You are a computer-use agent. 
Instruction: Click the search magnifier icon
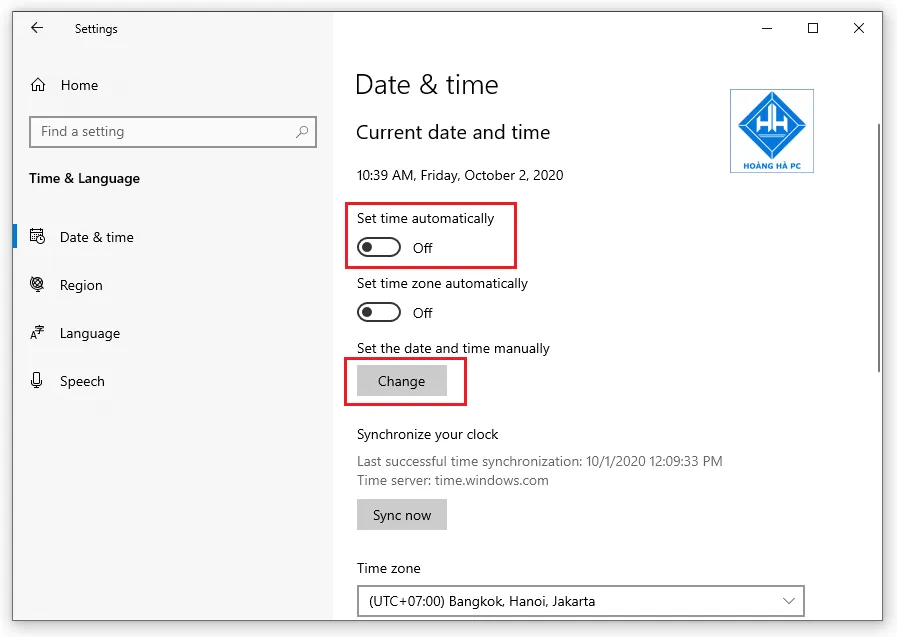(x=302, y=132)
